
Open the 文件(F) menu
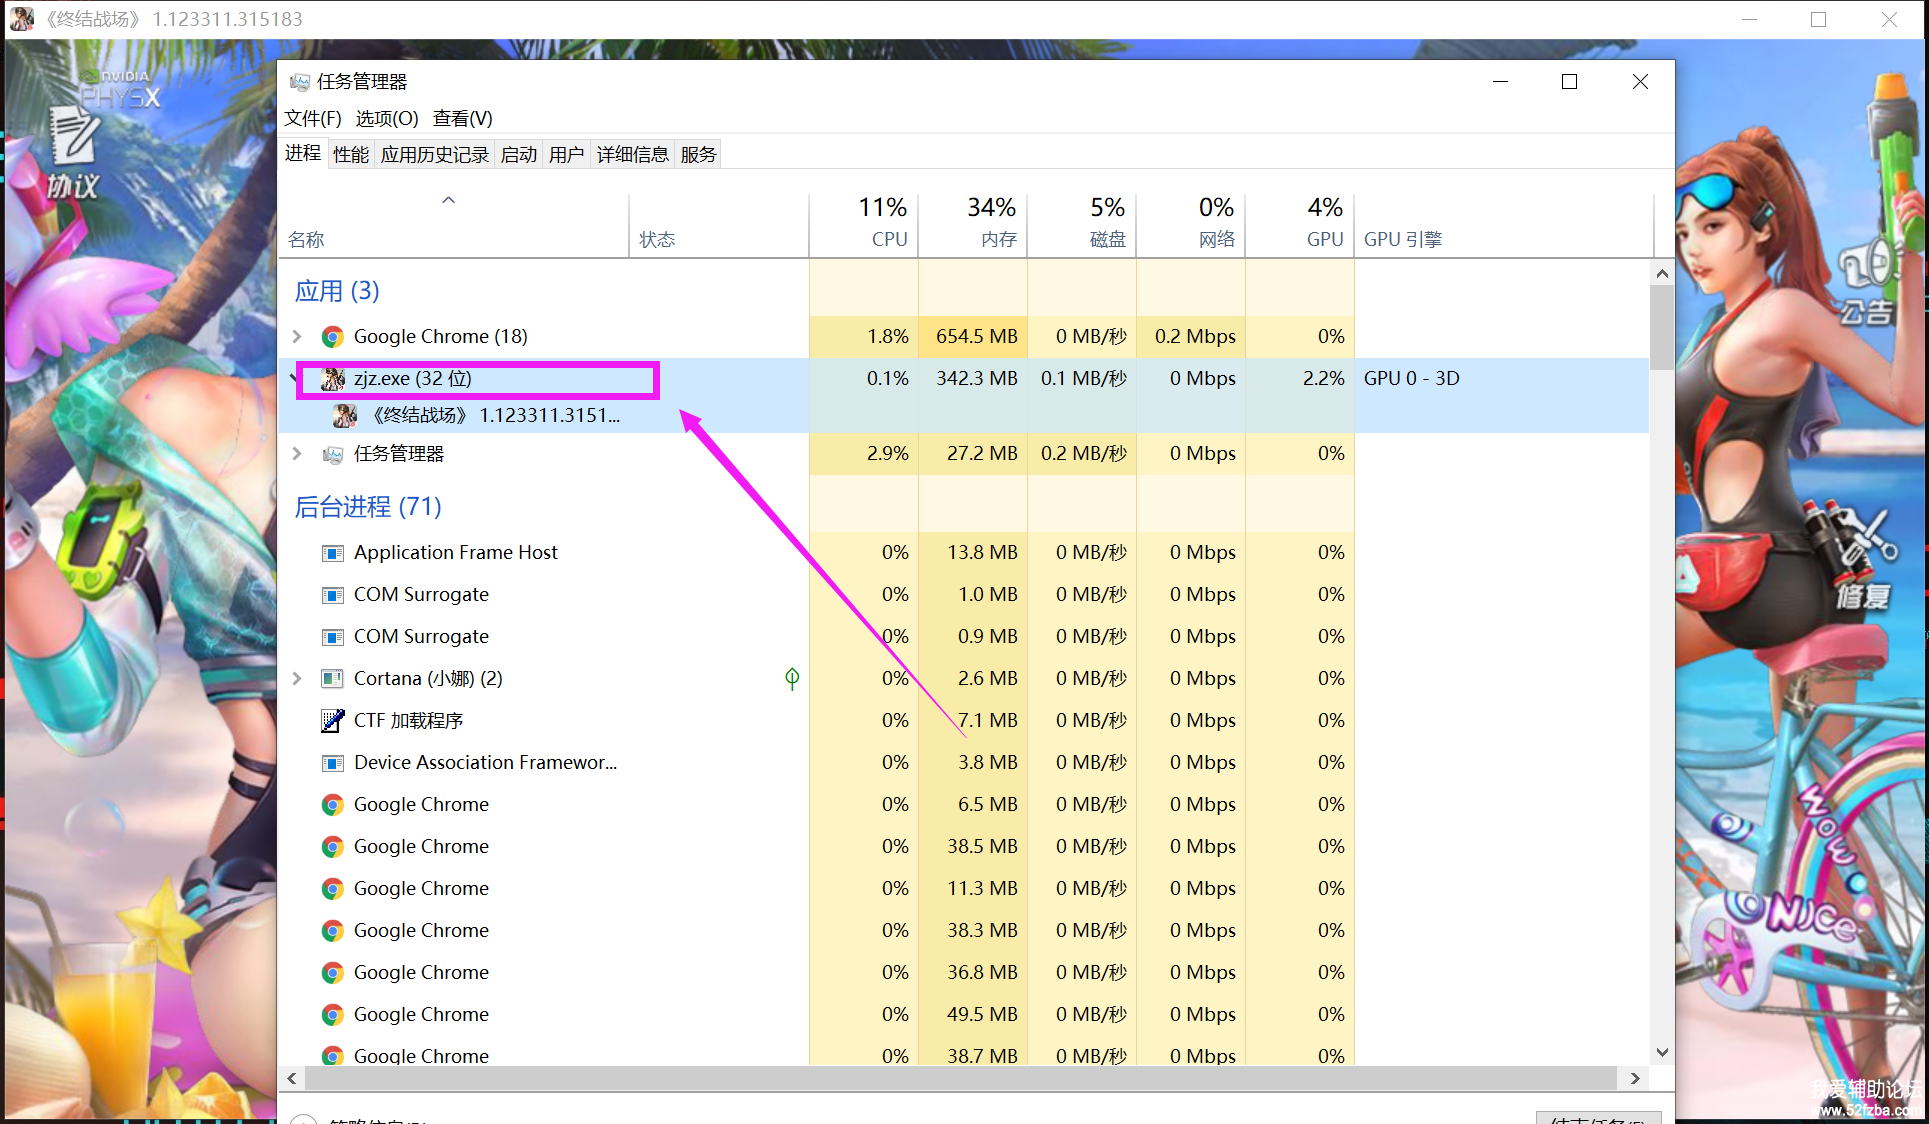[x=312, y=119]
